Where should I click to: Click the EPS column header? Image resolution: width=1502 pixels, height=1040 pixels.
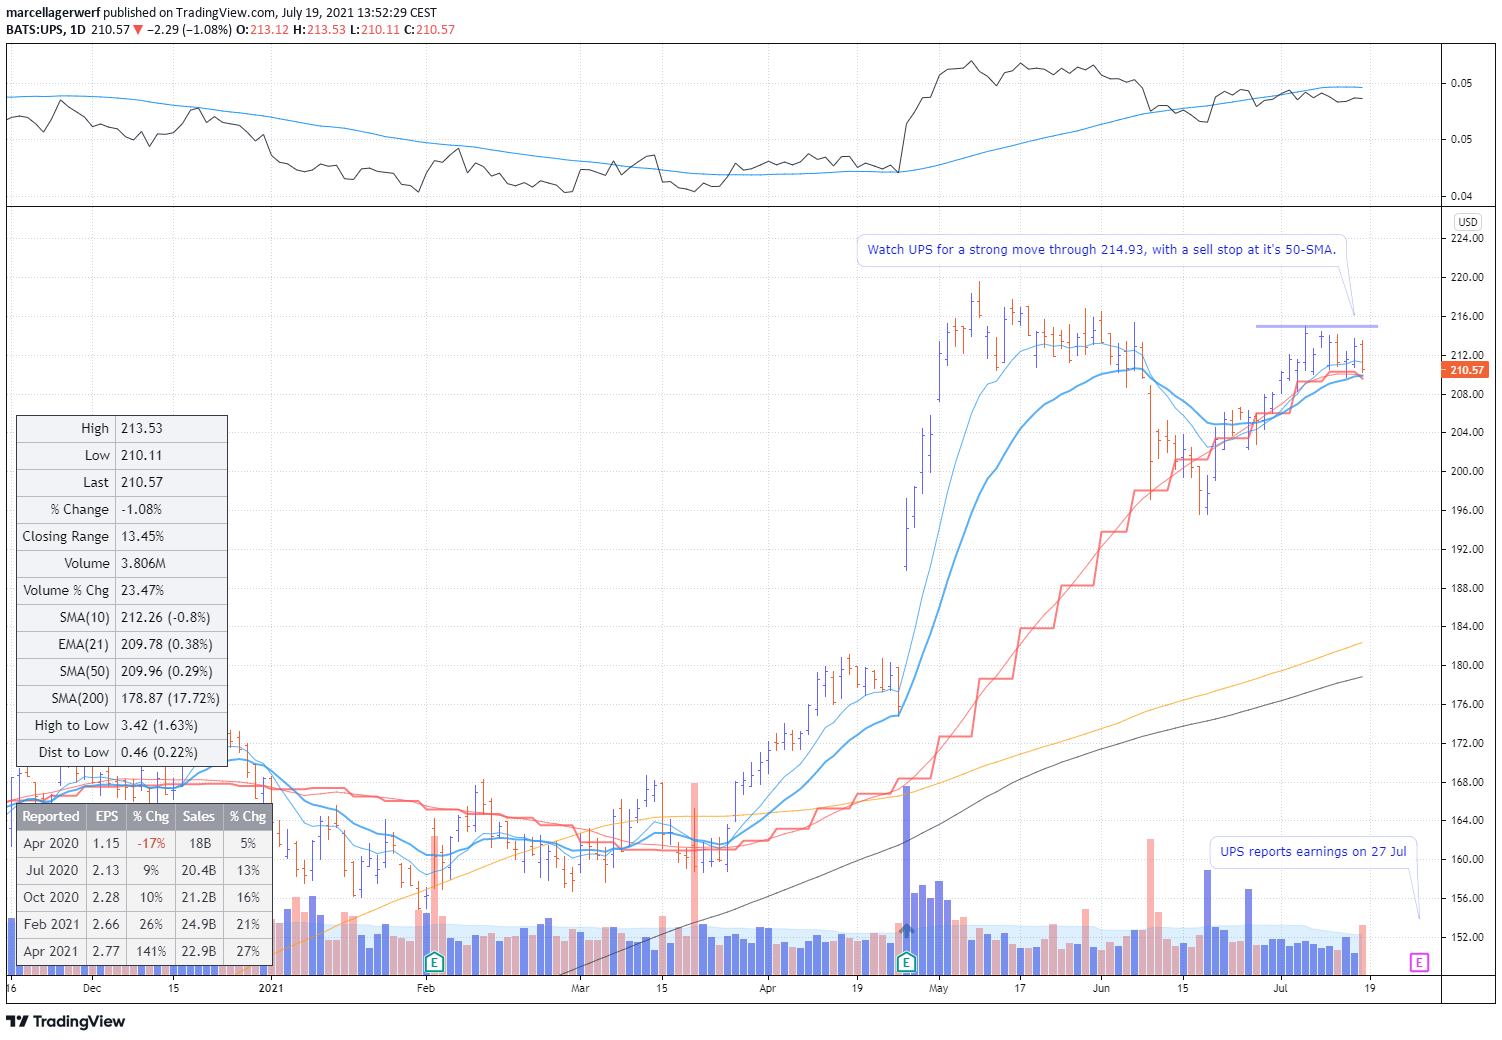[107, 816]
